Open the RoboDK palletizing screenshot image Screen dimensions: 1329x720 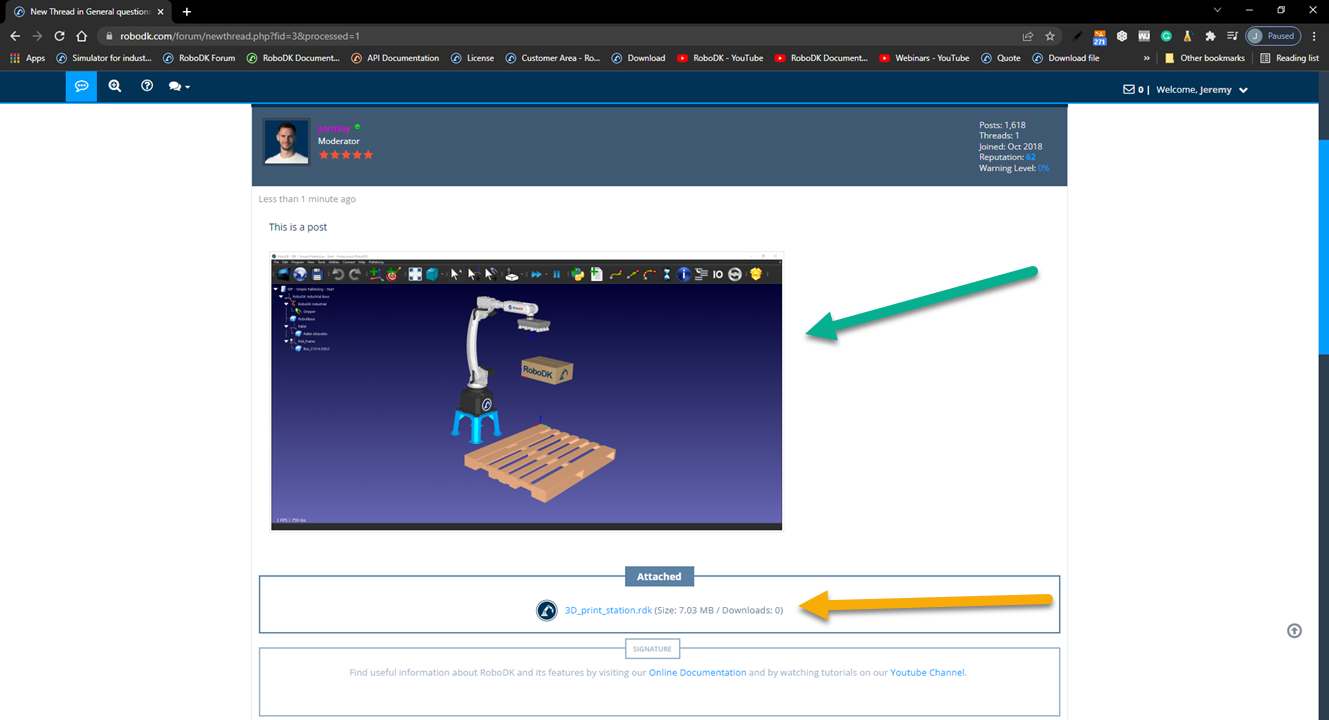click(x=526, y=391)
